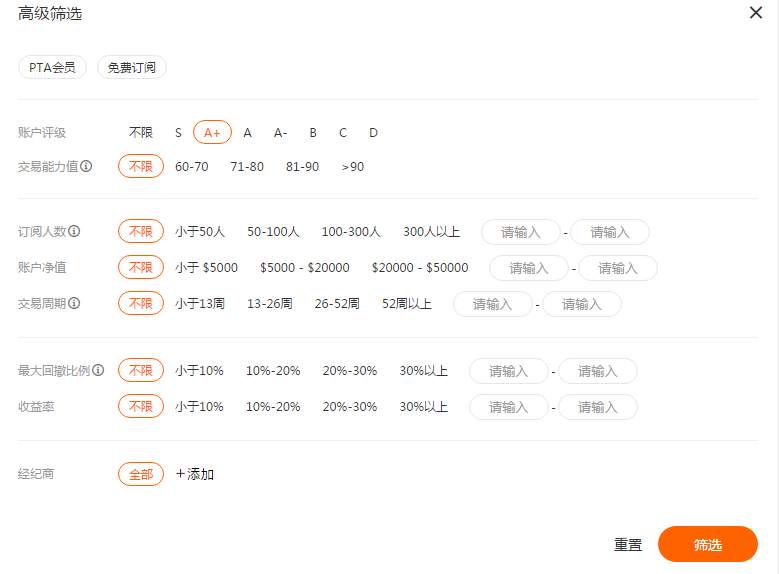779x574 pixels.
Task: Select 不限 for 账户净值
Action: pos(141,267)
